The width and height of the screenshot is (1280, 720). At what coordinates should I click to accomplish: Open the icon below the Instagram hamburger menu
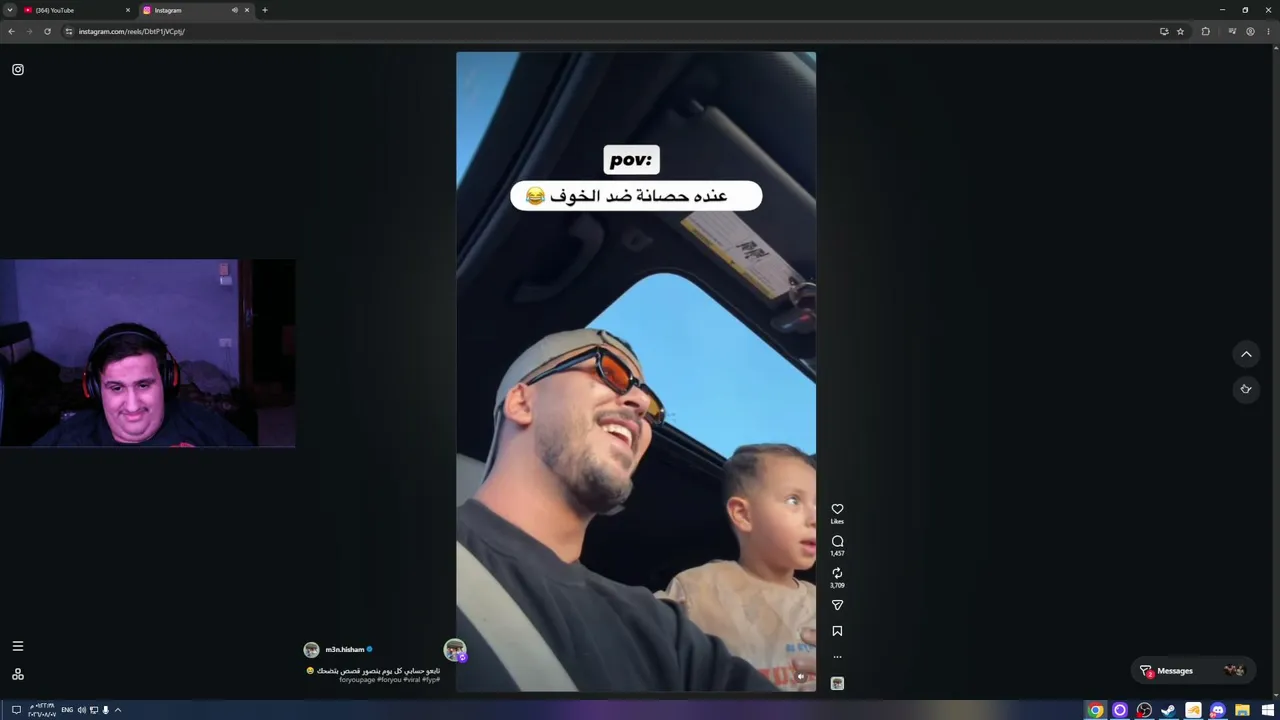18,675
